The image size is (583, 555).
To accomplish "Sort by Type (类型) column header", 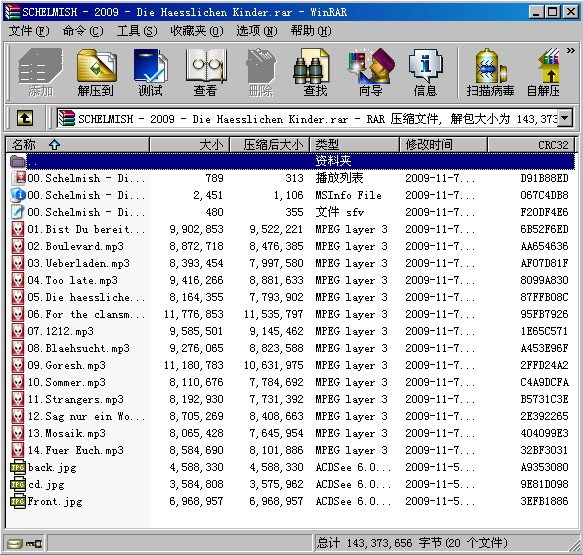I will pos(355,145).
